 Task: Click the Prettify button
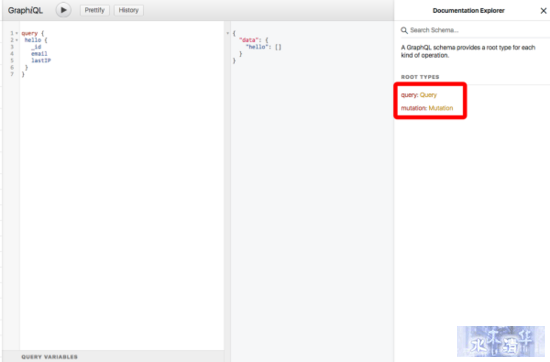pyautogui.click(x=95, y=10)
